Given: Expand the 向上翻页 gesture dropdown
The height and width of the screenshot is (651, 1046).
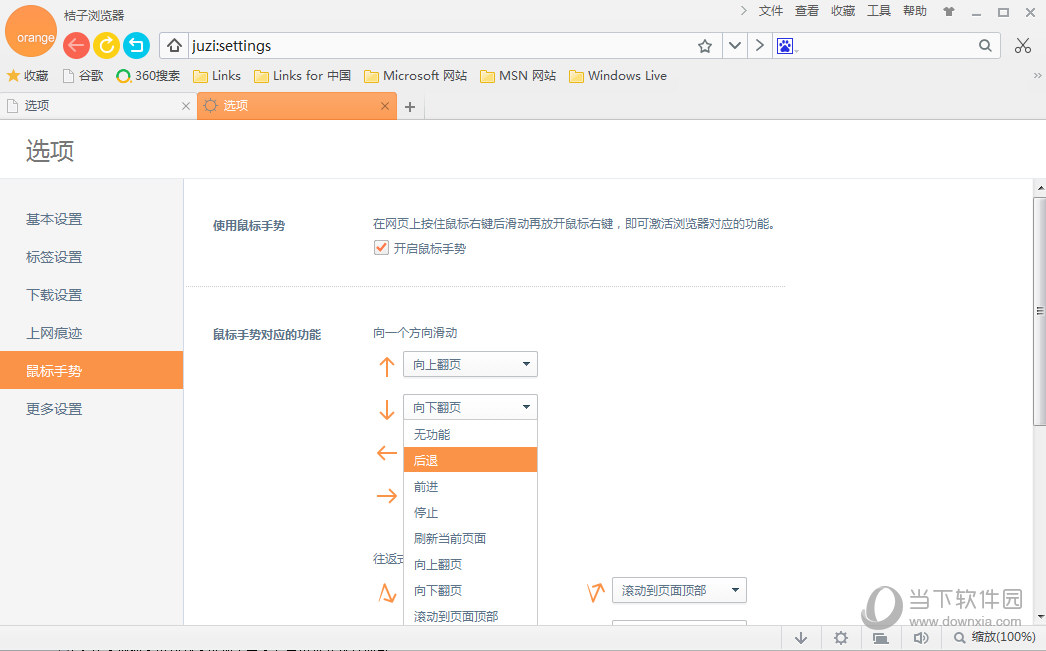Looking at the screenshot, I should [x=470, y=365].
